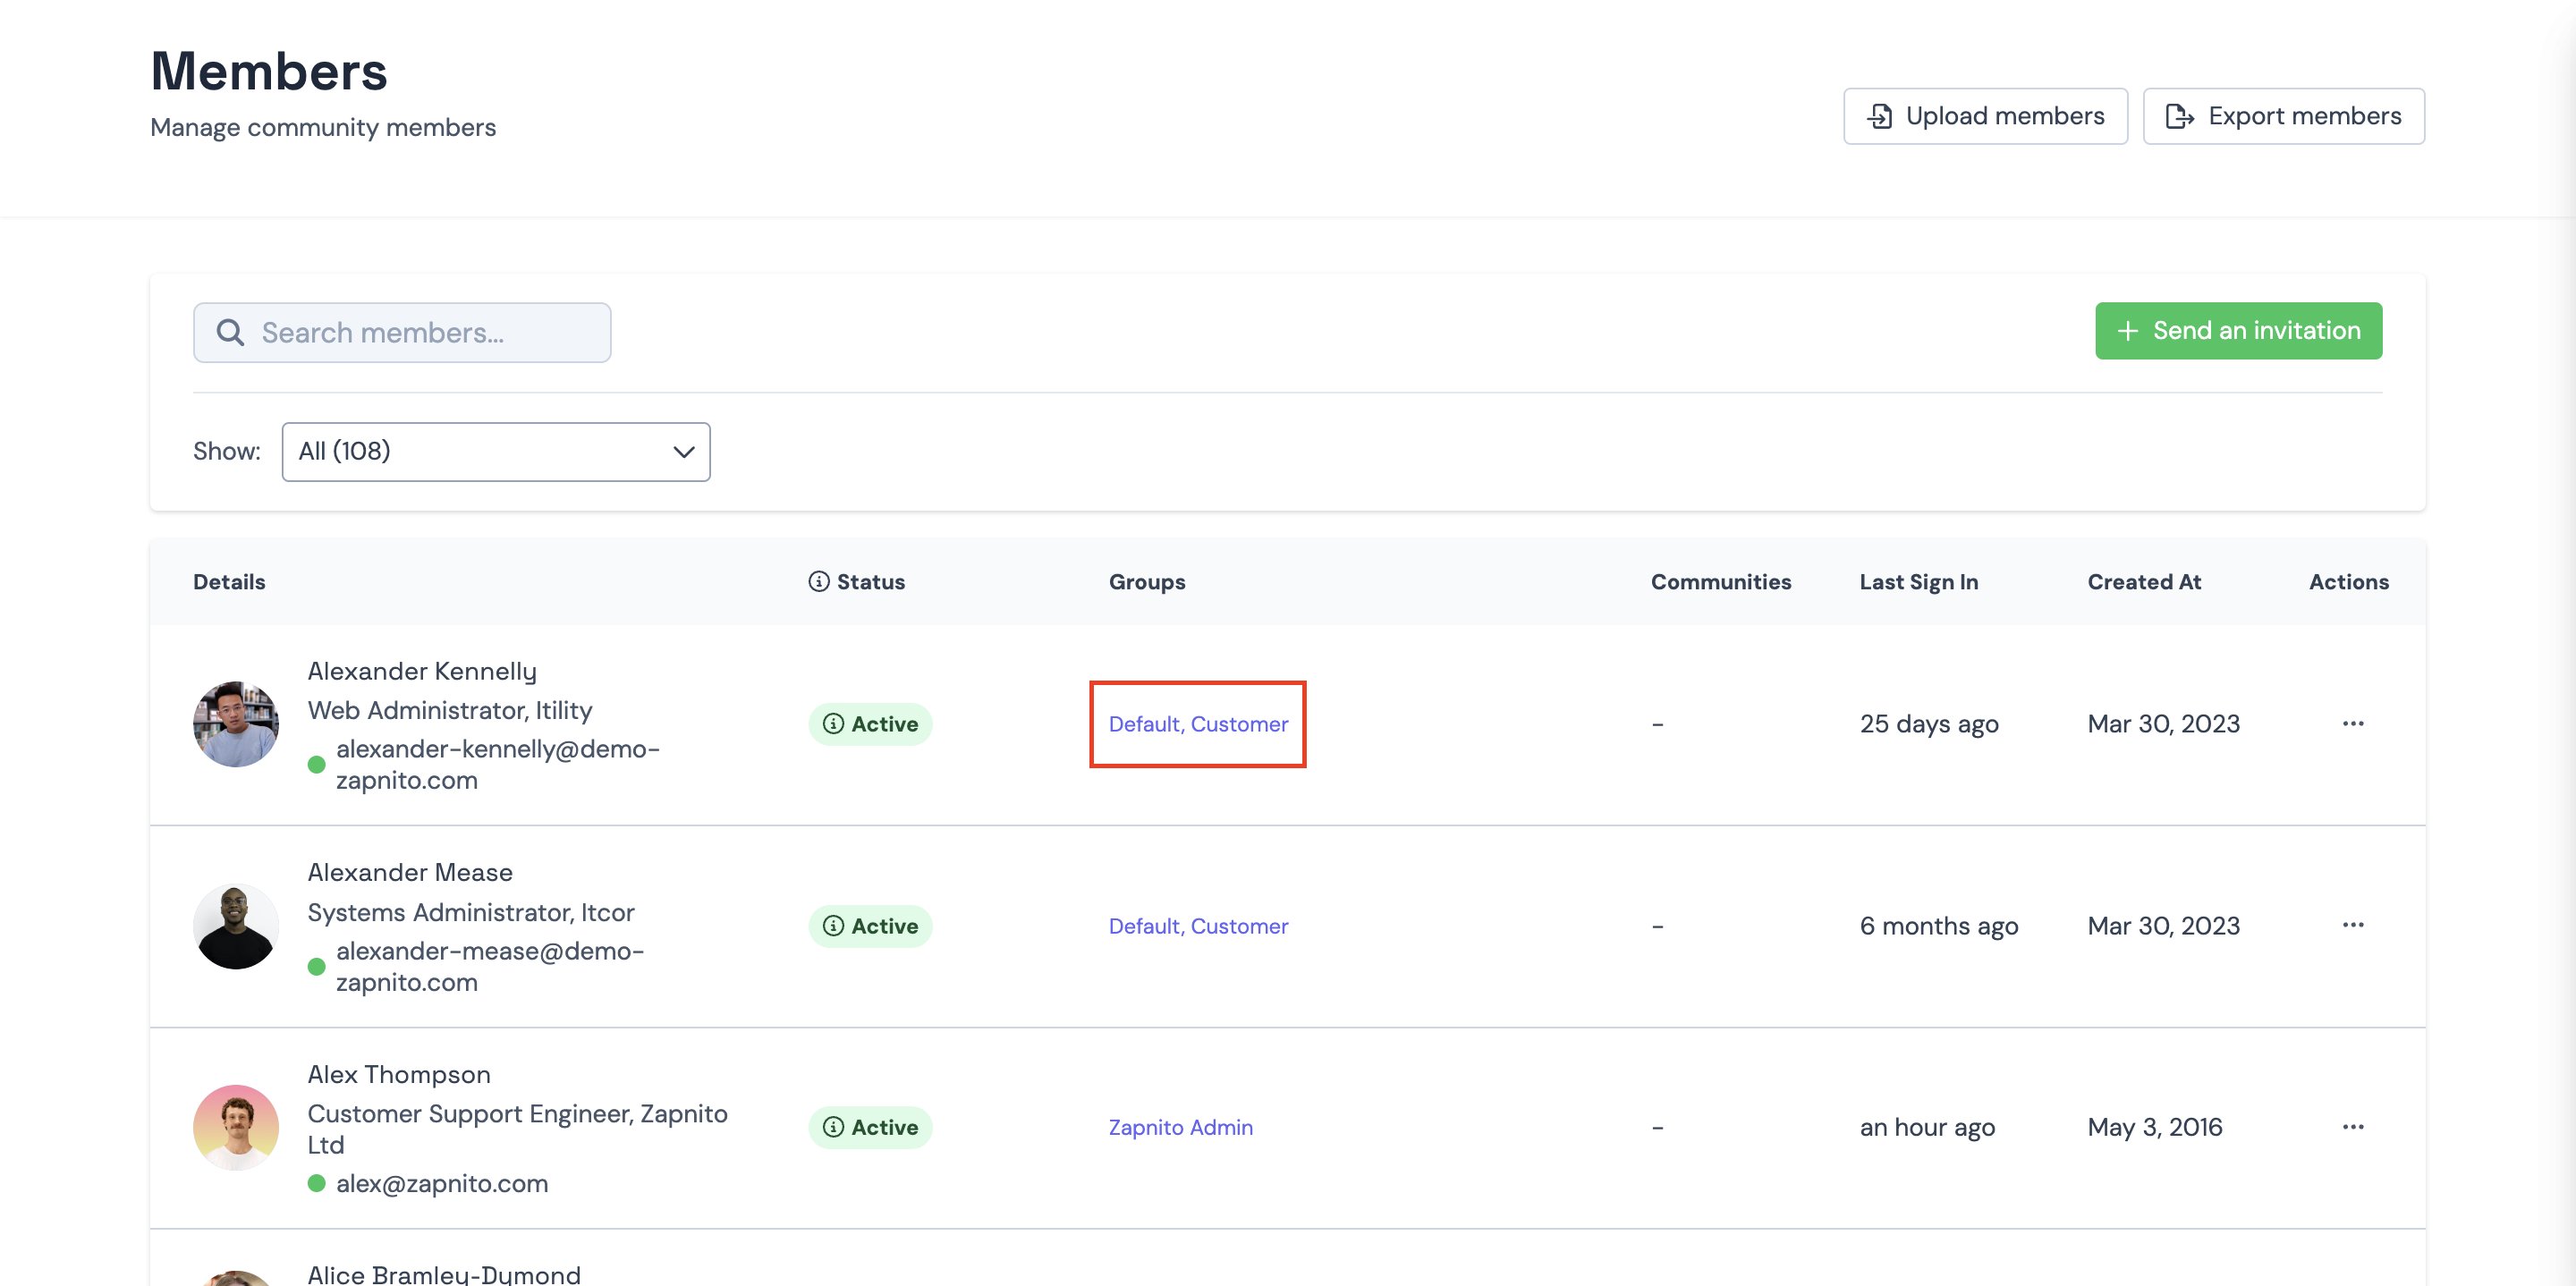
Task: Click Alex Thompson's avatar thumbnail
Action: tap(236, 1127)
